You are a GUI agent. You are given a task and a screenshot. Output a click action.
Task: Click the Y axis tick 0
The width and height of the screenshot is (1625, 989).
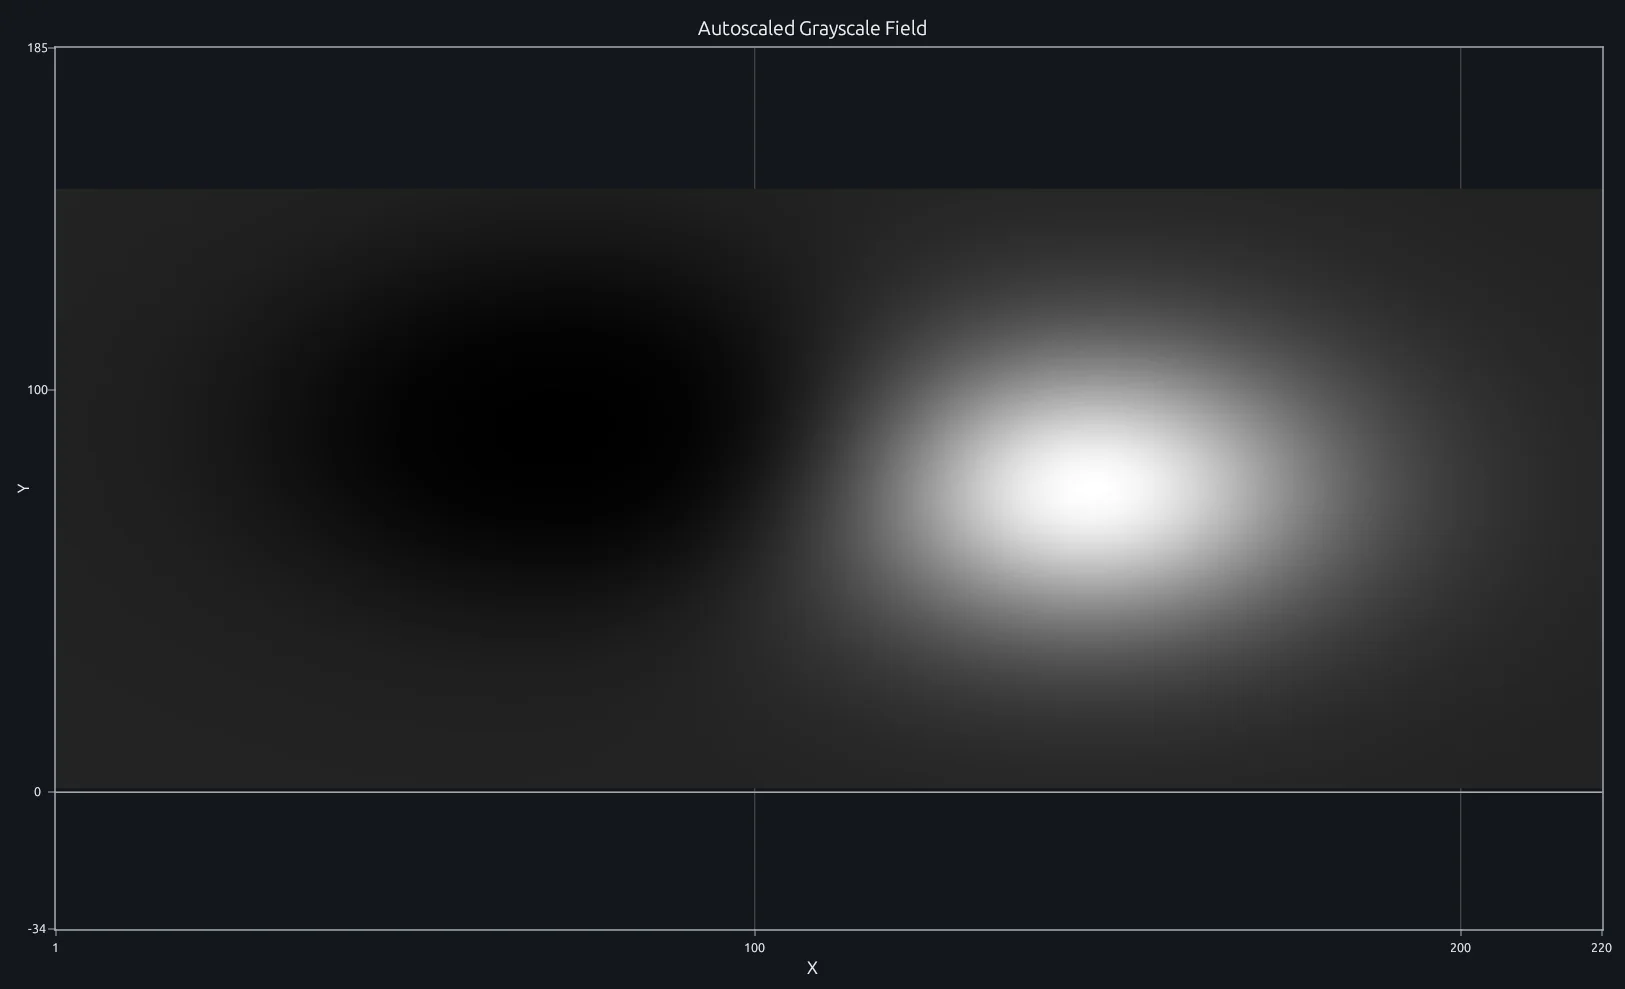pyautogui.click(x=38, y=792)
